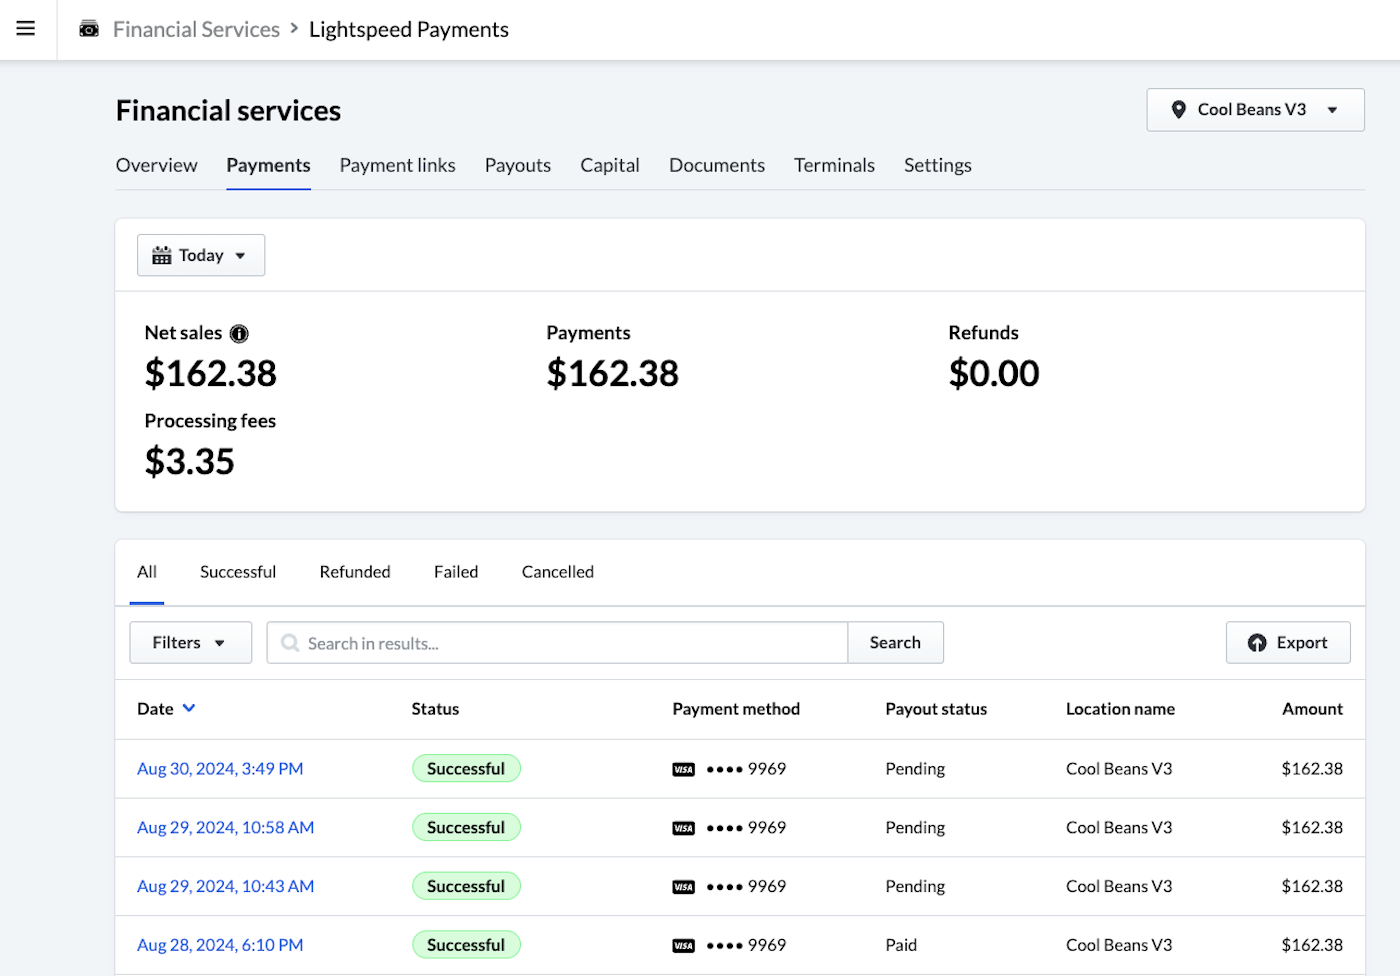Click the info tooltip next to Net sales

[x=239, y=333]
